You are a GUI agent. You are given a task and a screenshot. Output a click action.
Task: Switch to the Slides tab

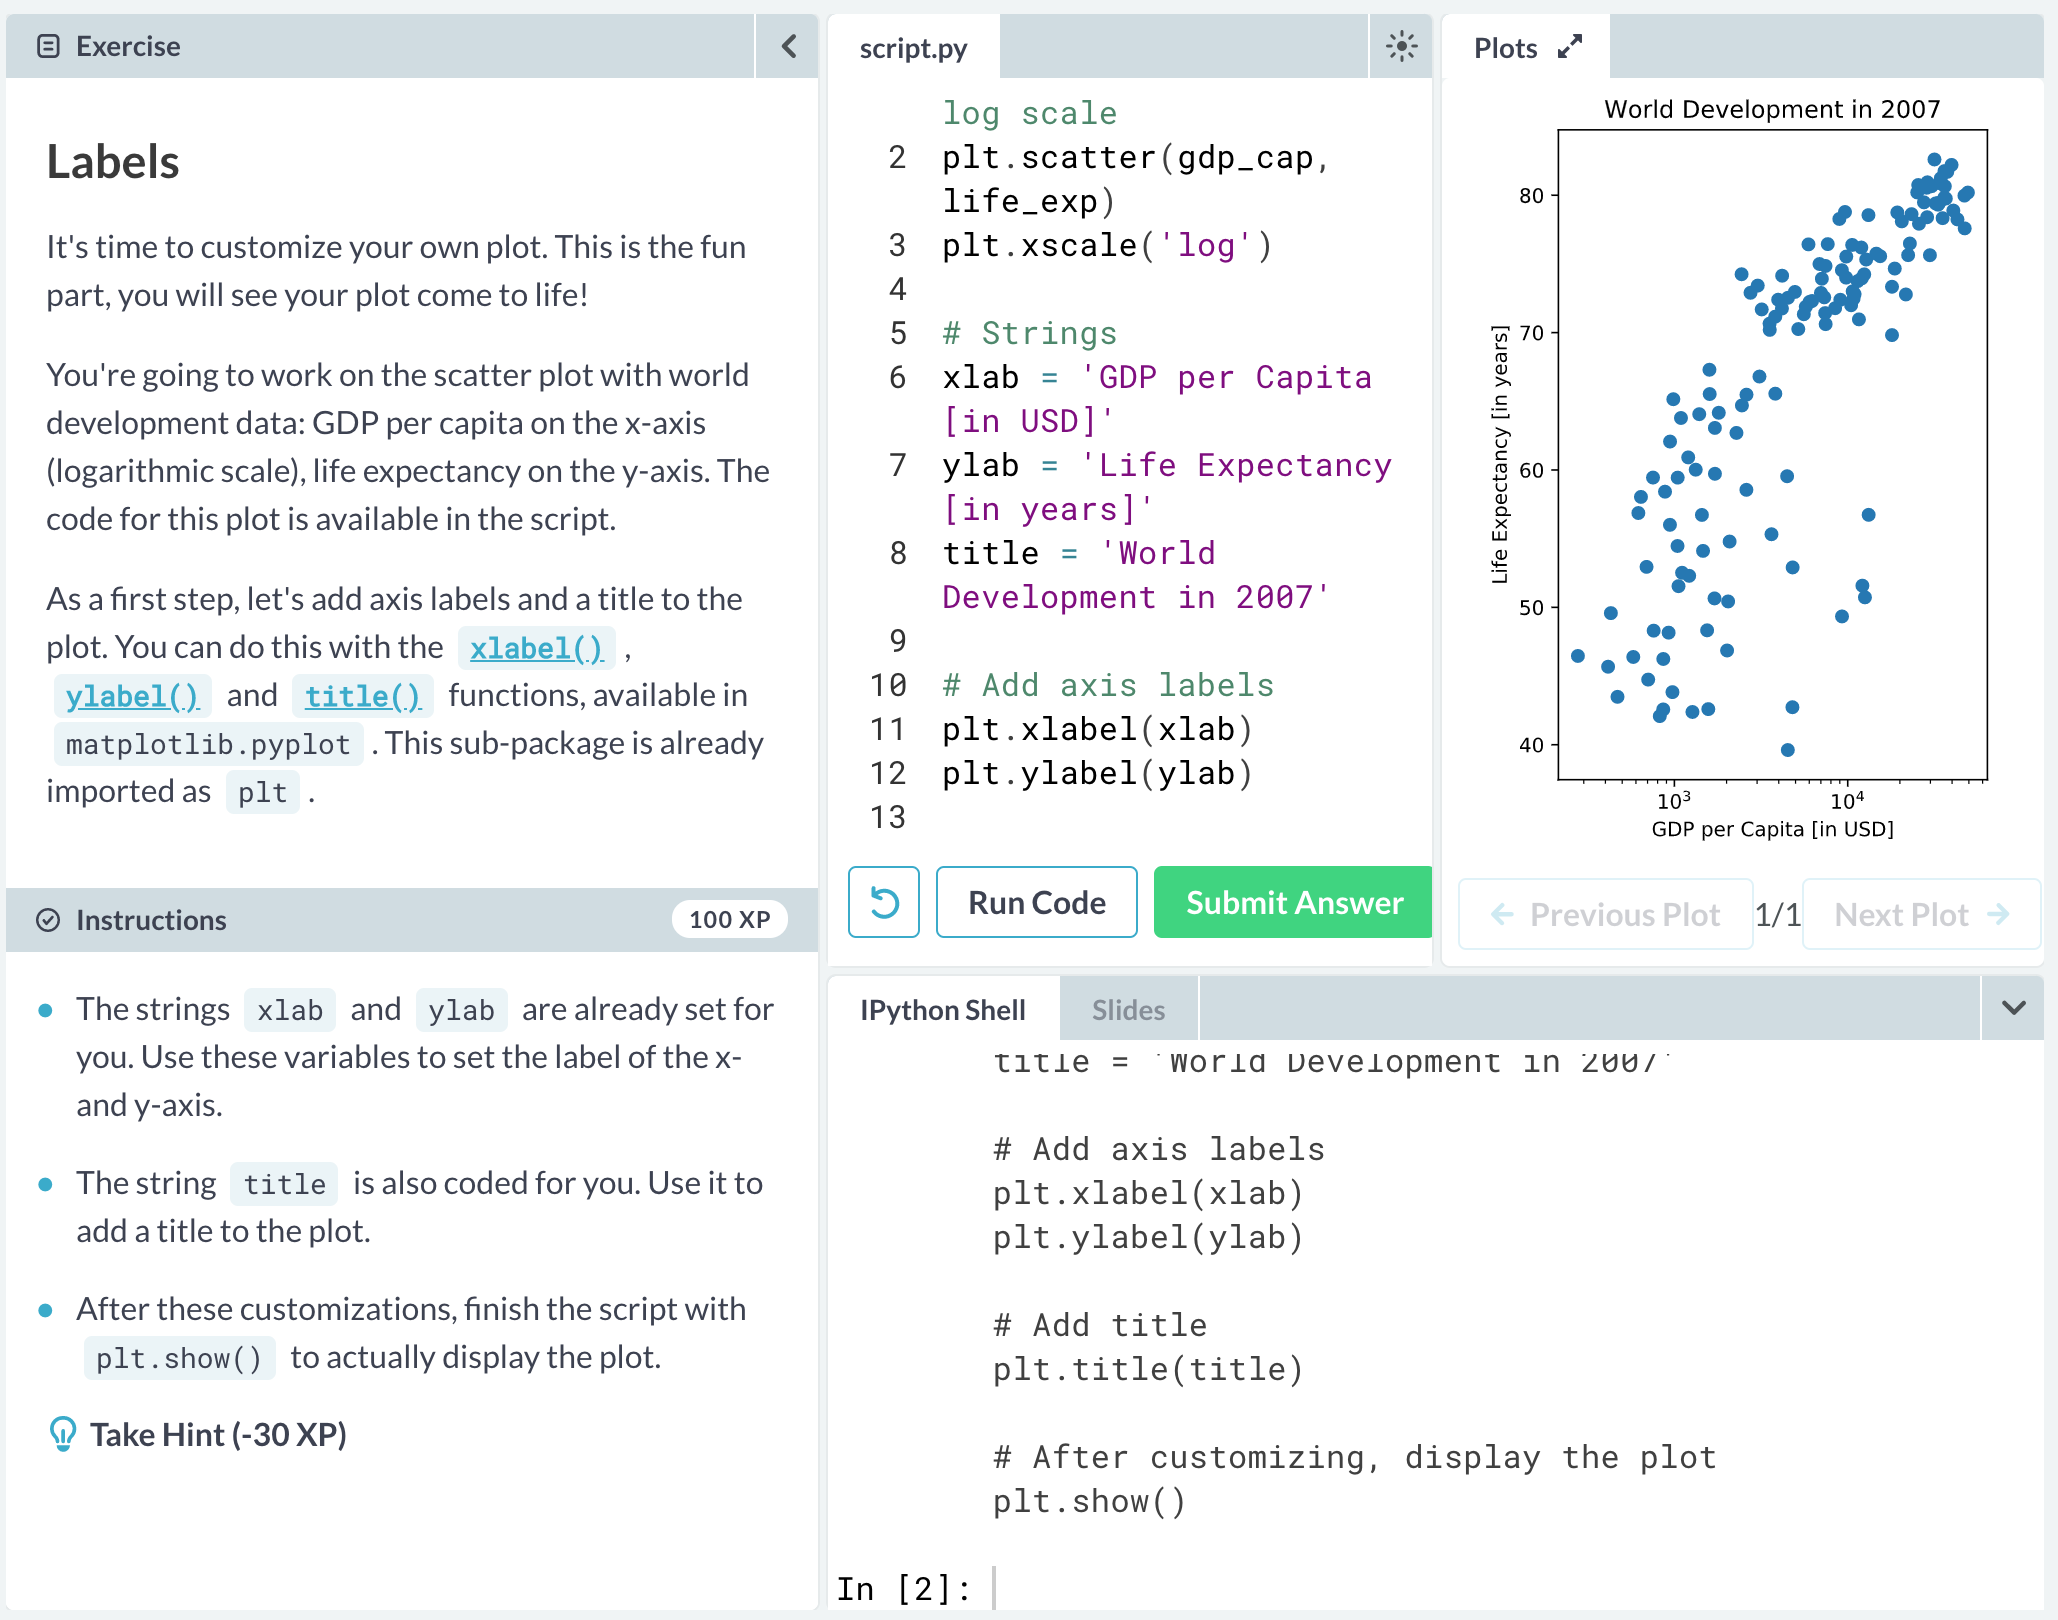point(1128,1010)
